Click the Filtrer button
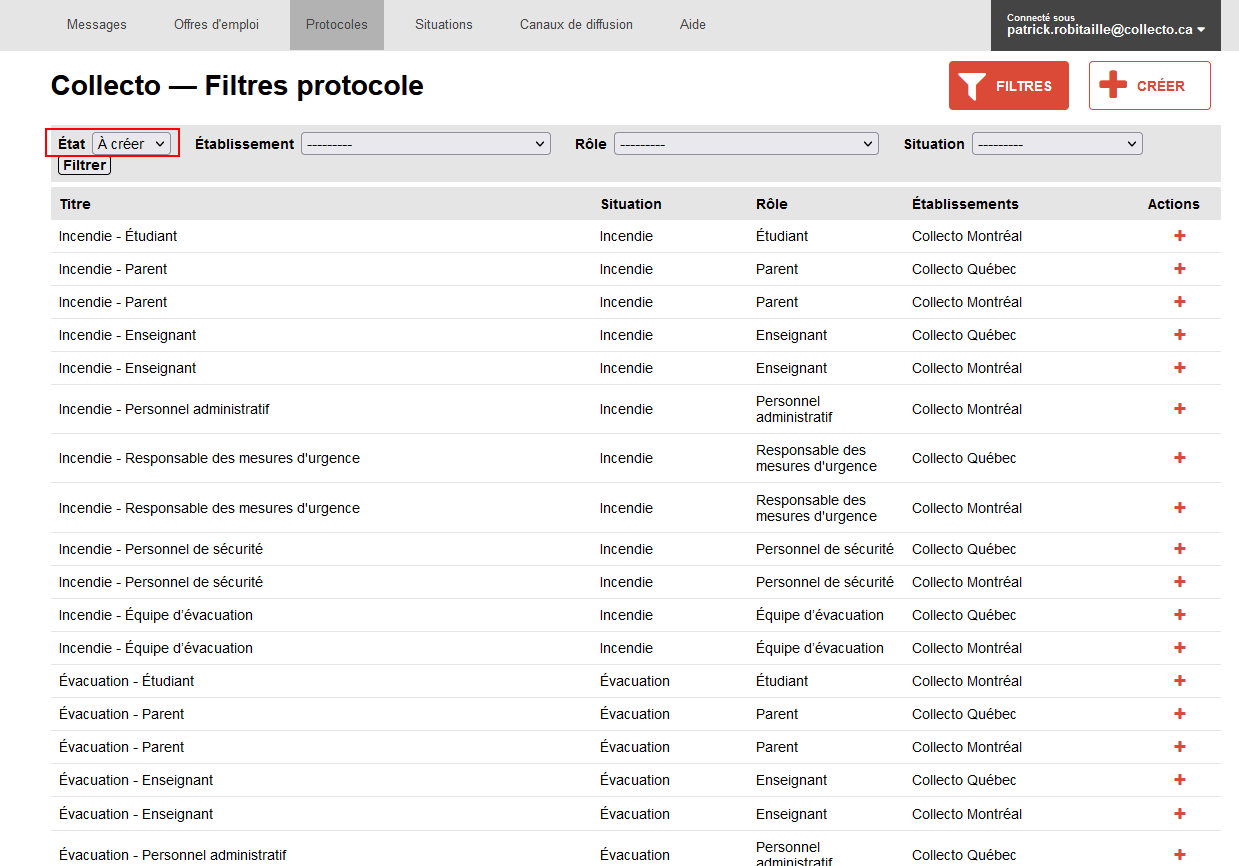Image resolution: width=1239 pixels, height=866 pixels. pyautogui.click(x=84, y=165)
